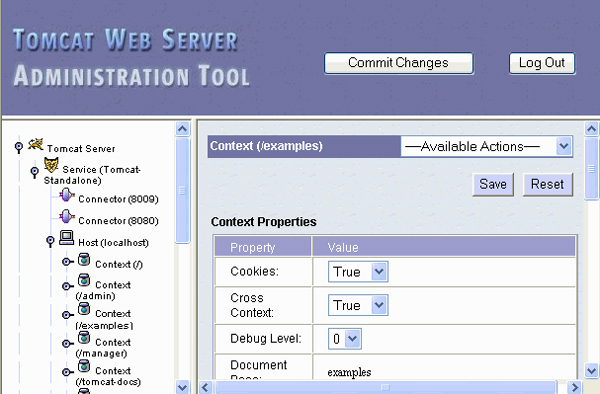Select Connector (8009) label in tree

118,199
